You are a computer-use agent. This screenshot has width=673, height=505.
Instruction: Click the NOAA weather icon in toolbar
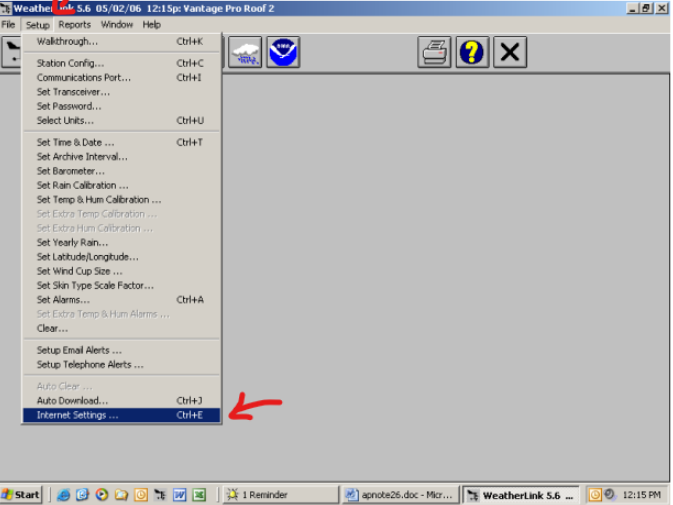pos(283,52)
